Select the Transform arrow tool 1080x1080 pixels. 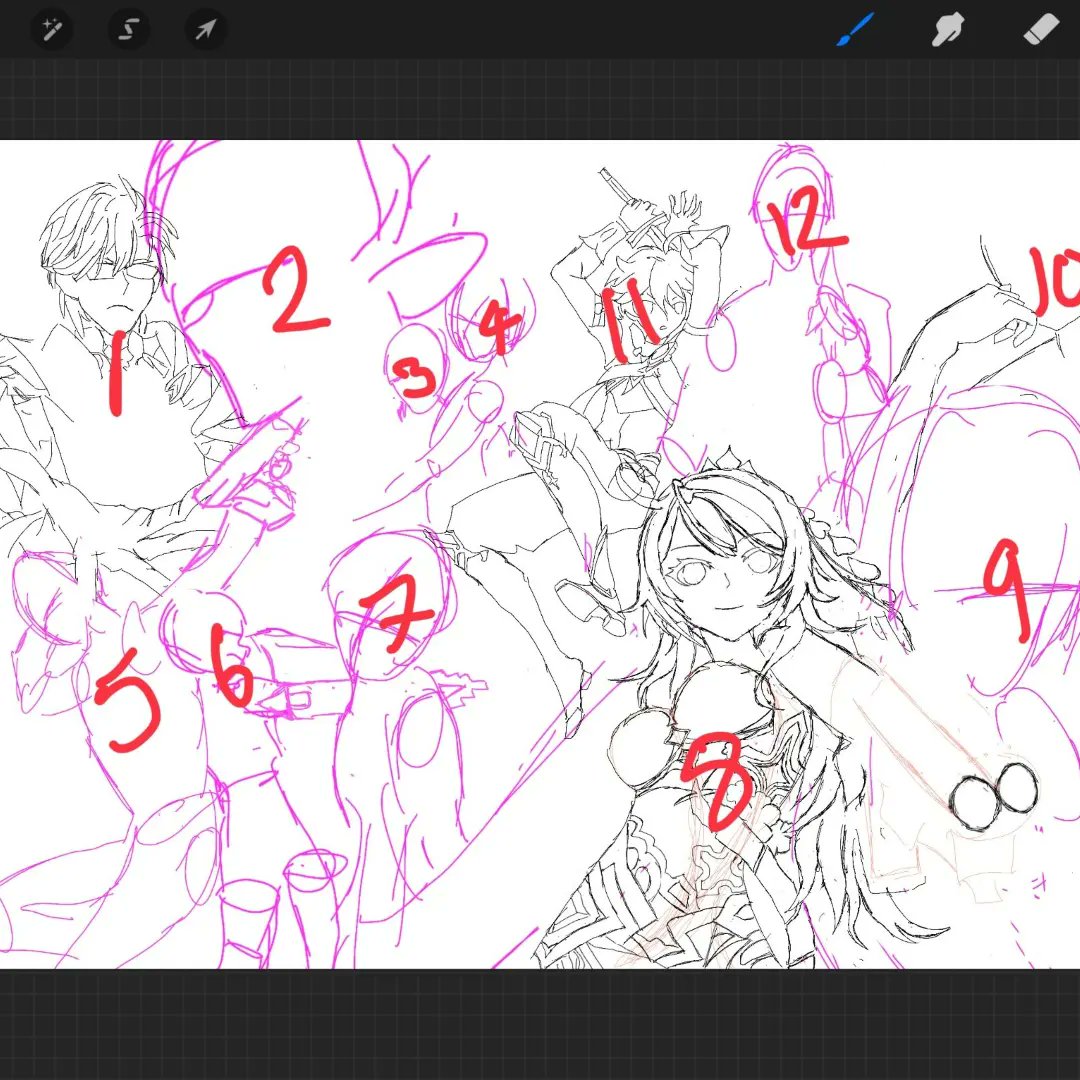pos(206,30)
